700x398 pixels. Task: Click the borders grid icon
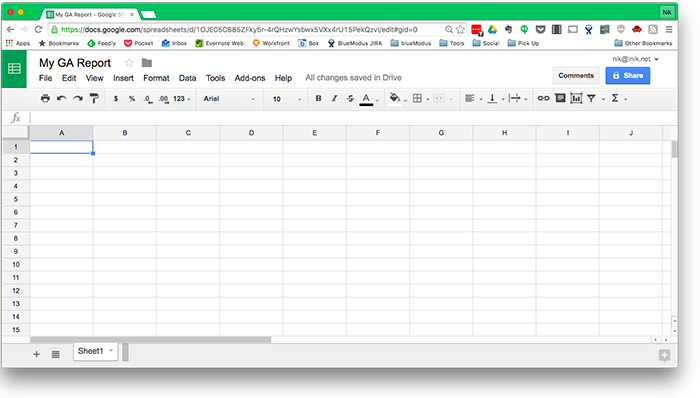pyautogui.click(x=417, y=99)
